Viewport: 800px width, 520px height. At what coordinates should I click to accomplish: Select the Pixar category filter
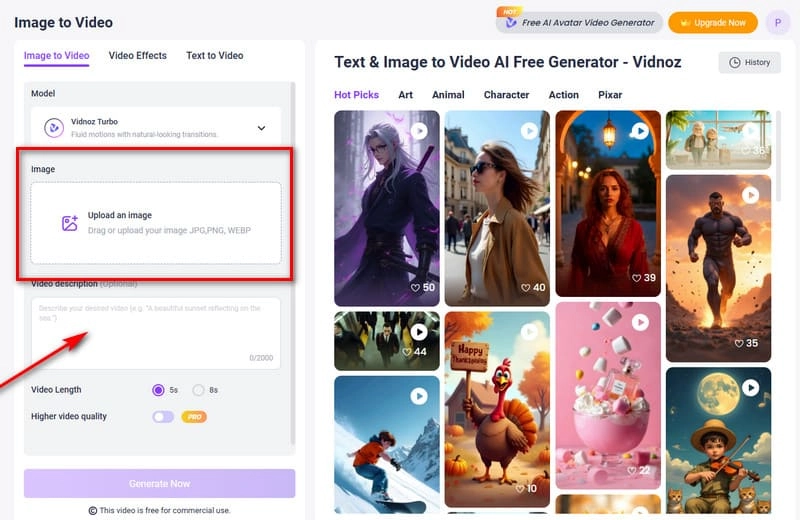609,95
